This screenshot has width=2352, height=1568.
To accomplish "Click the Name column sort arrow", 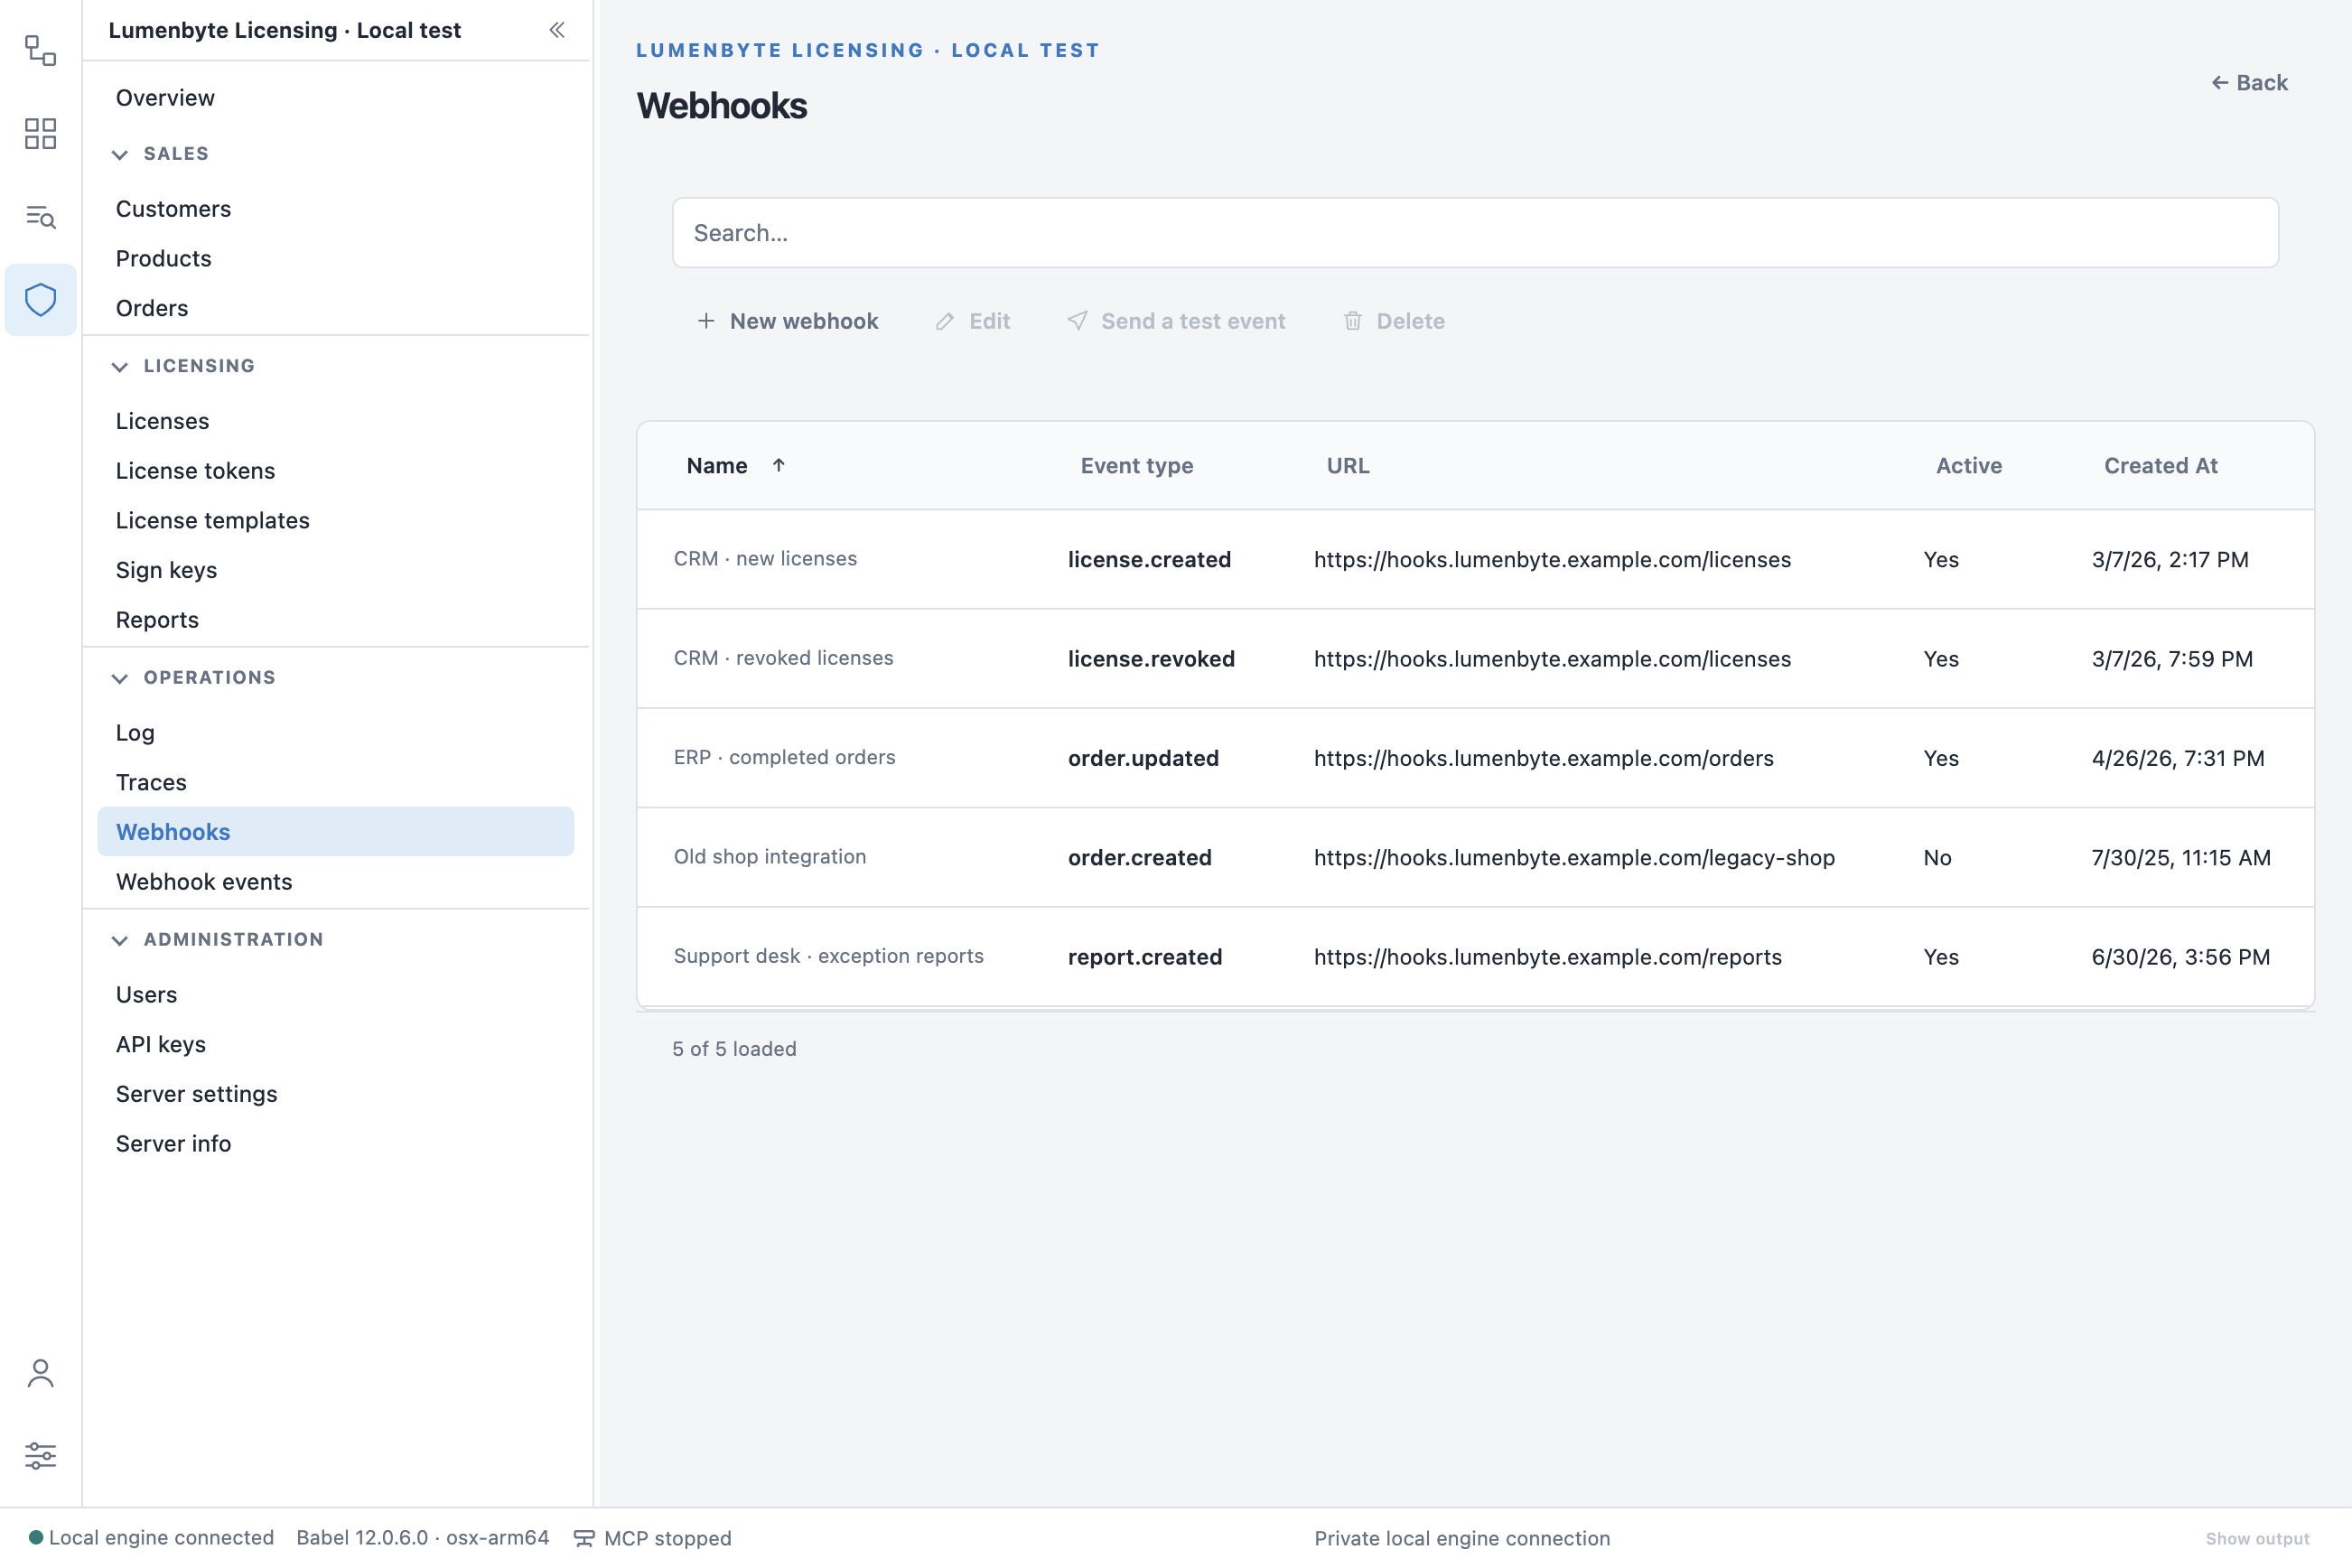I will pyautogui.click(x=778, y=465).
